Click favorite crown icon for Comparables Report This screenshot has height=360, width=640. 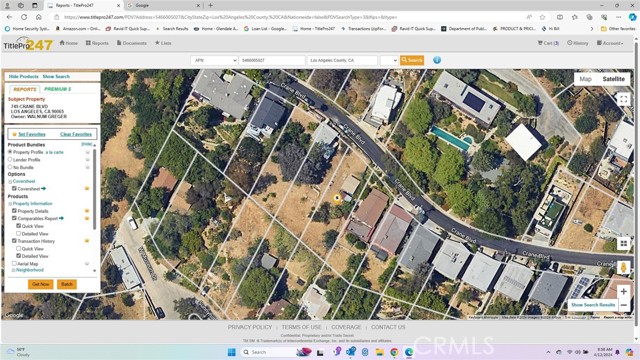pyautogui.click(x=87, y=218)
